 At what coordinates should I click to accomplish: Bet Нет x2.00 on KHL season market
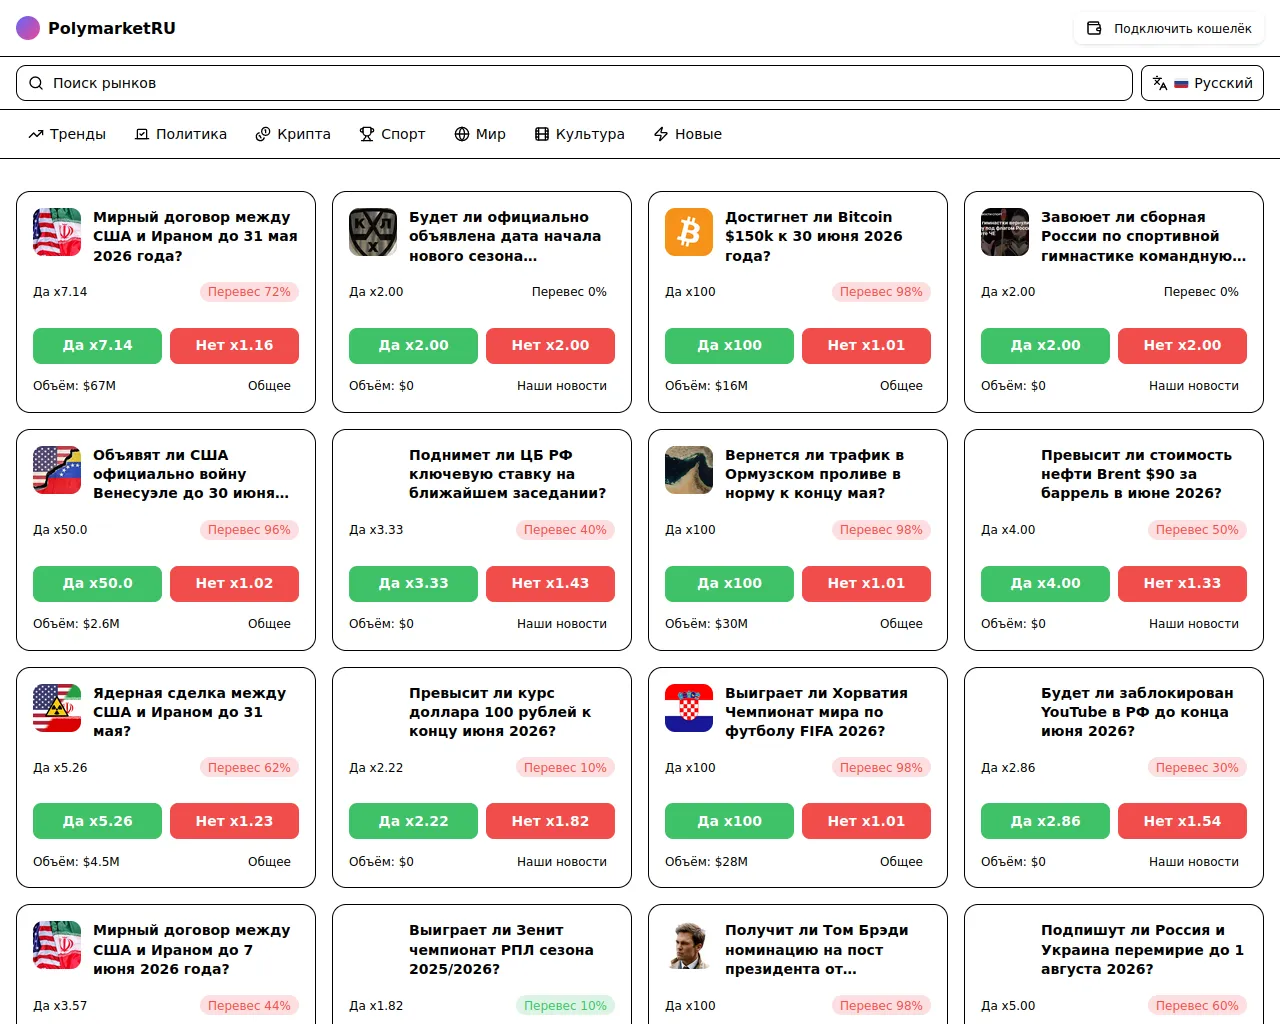(550, 345)
